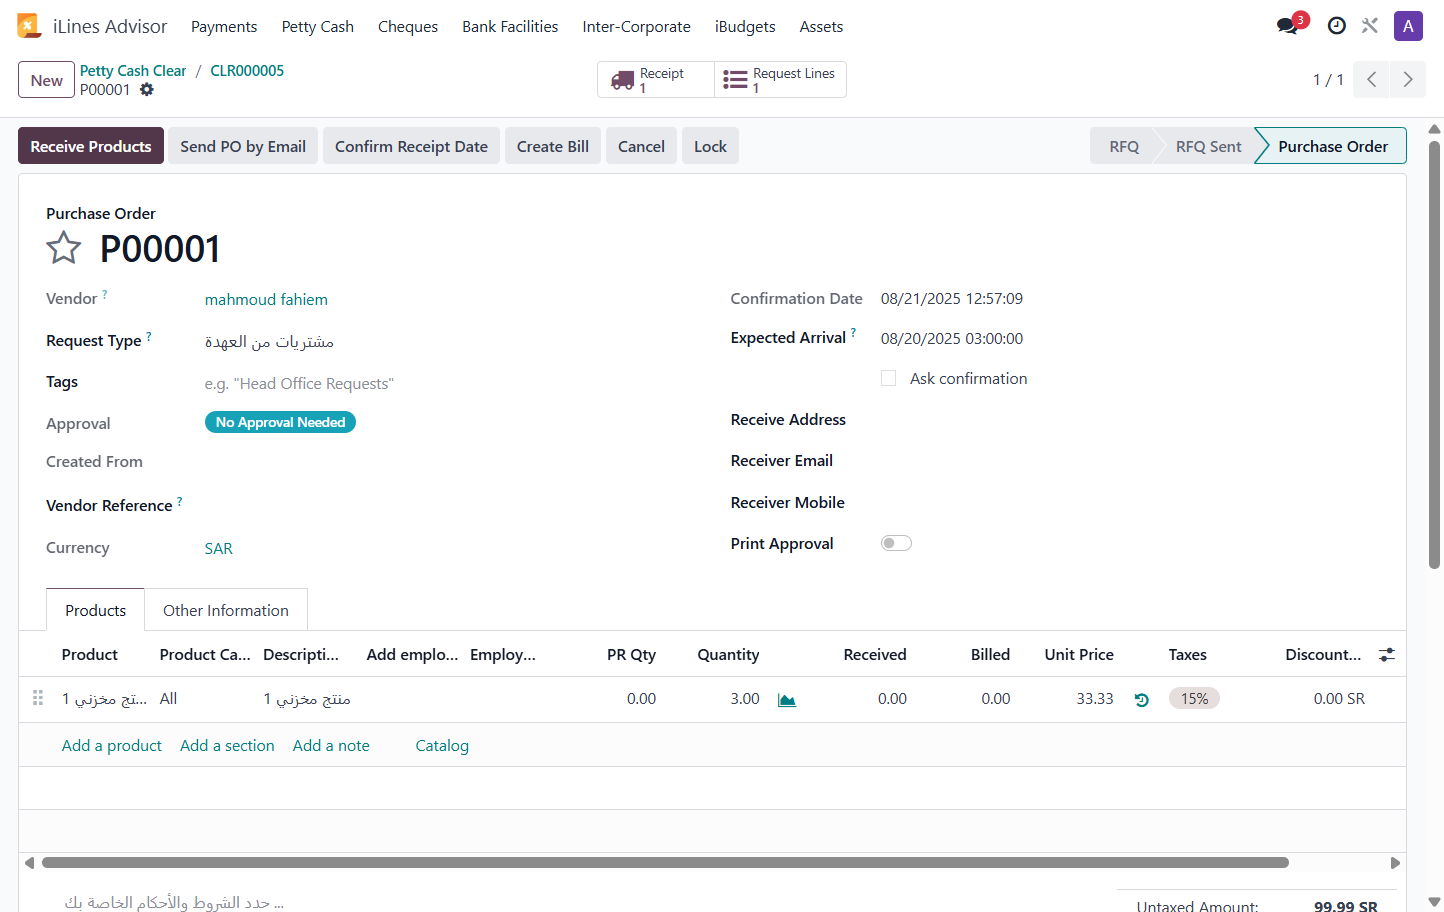The height and width of the screenshot is (912, 1444).
Task: Click the Add a product link
Action: point(112,746)
